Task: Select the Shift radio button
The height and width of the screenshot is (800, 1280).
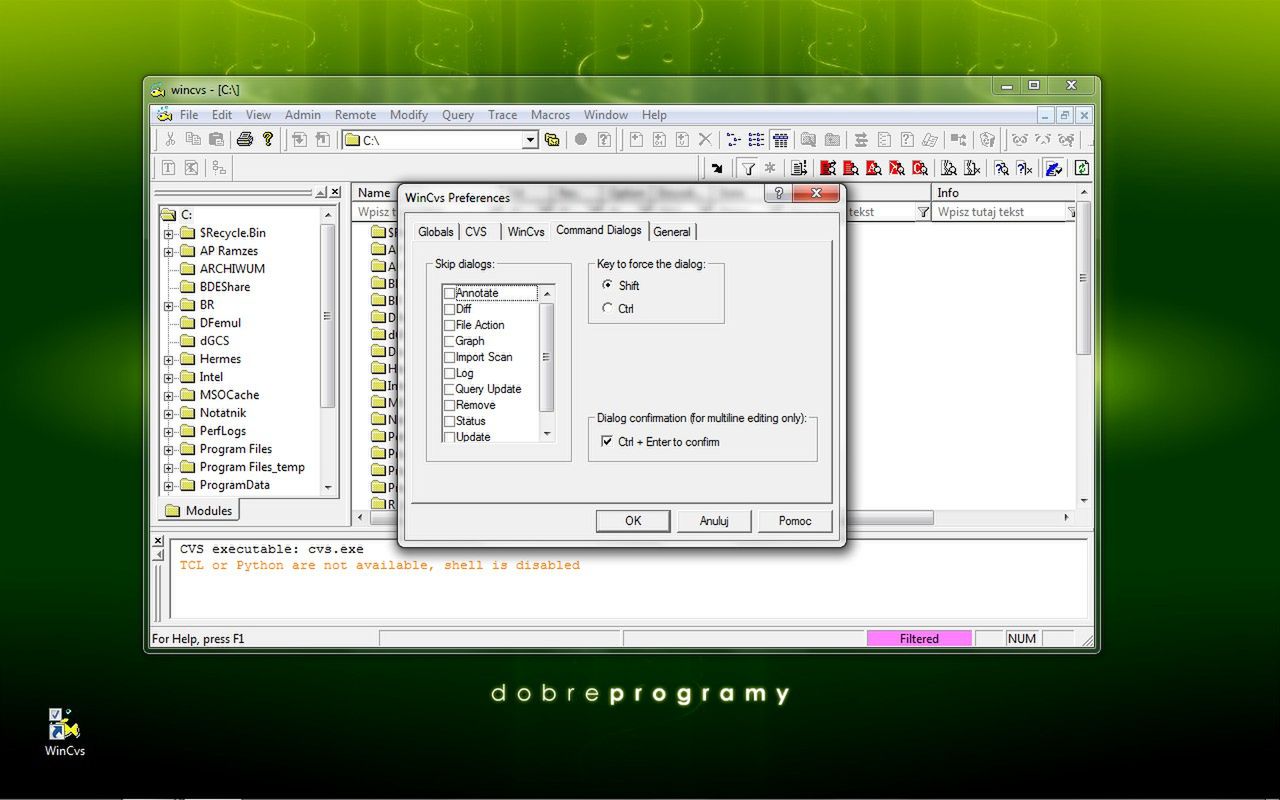Action: pos(607,285)
